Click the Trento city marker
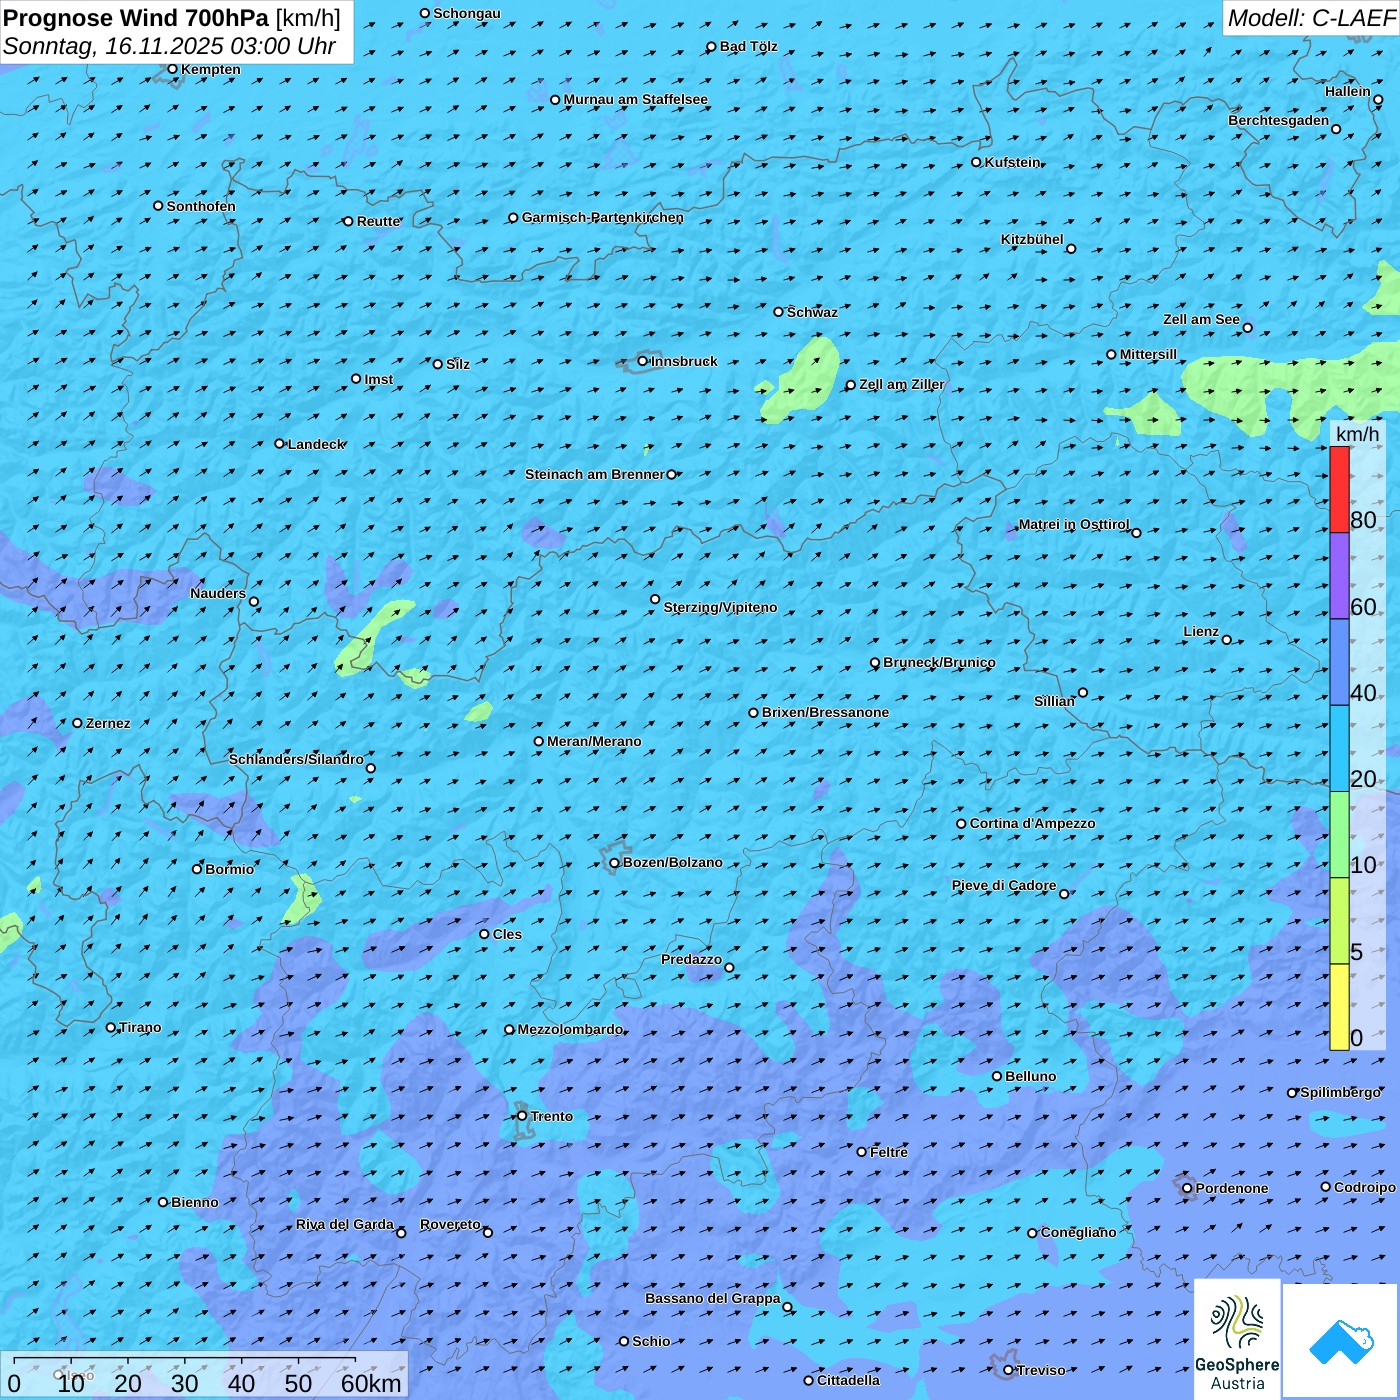This screenshot has height=1400, width=1400. click(x=522, y=1116)
